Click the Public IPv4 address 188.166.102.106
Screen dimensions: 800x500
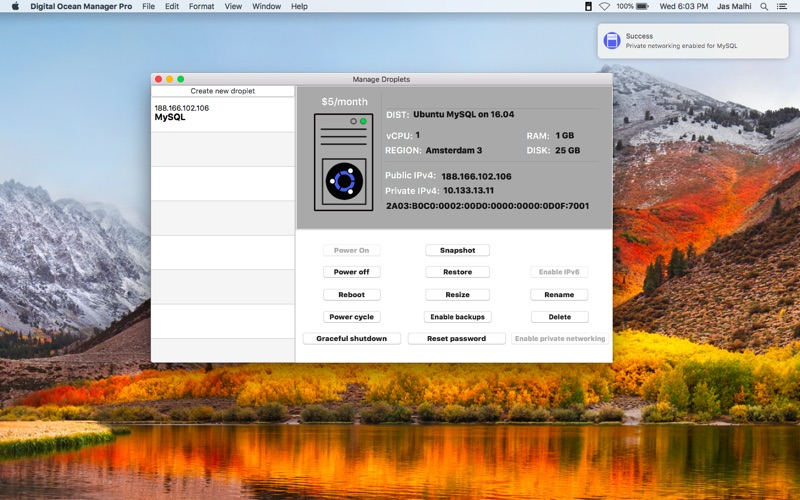(x=476, y=177)
